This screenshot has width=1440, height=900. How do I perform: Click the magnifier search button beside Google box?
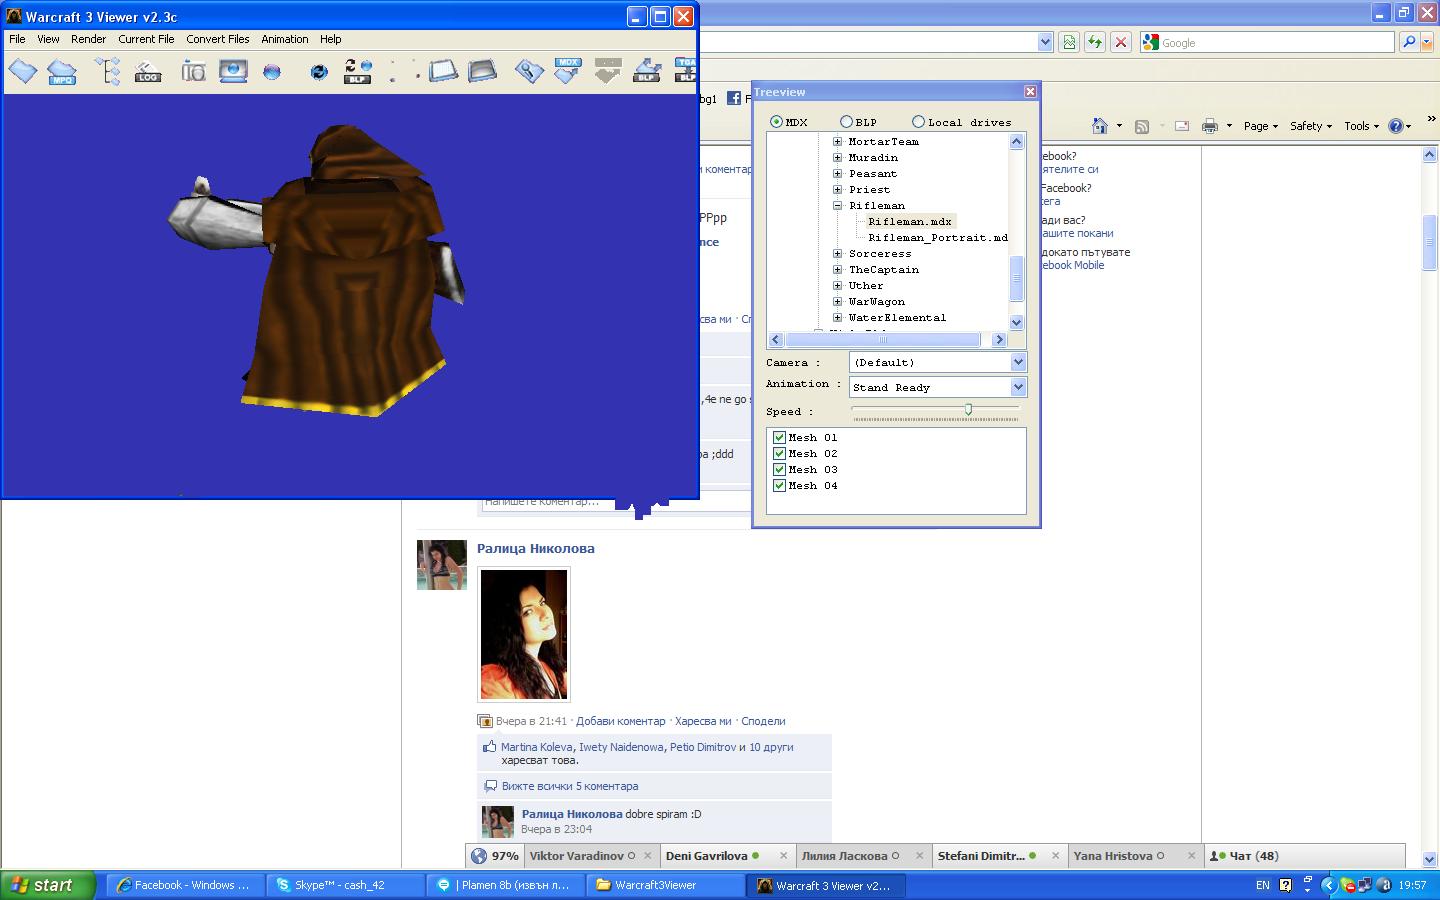1409,42
